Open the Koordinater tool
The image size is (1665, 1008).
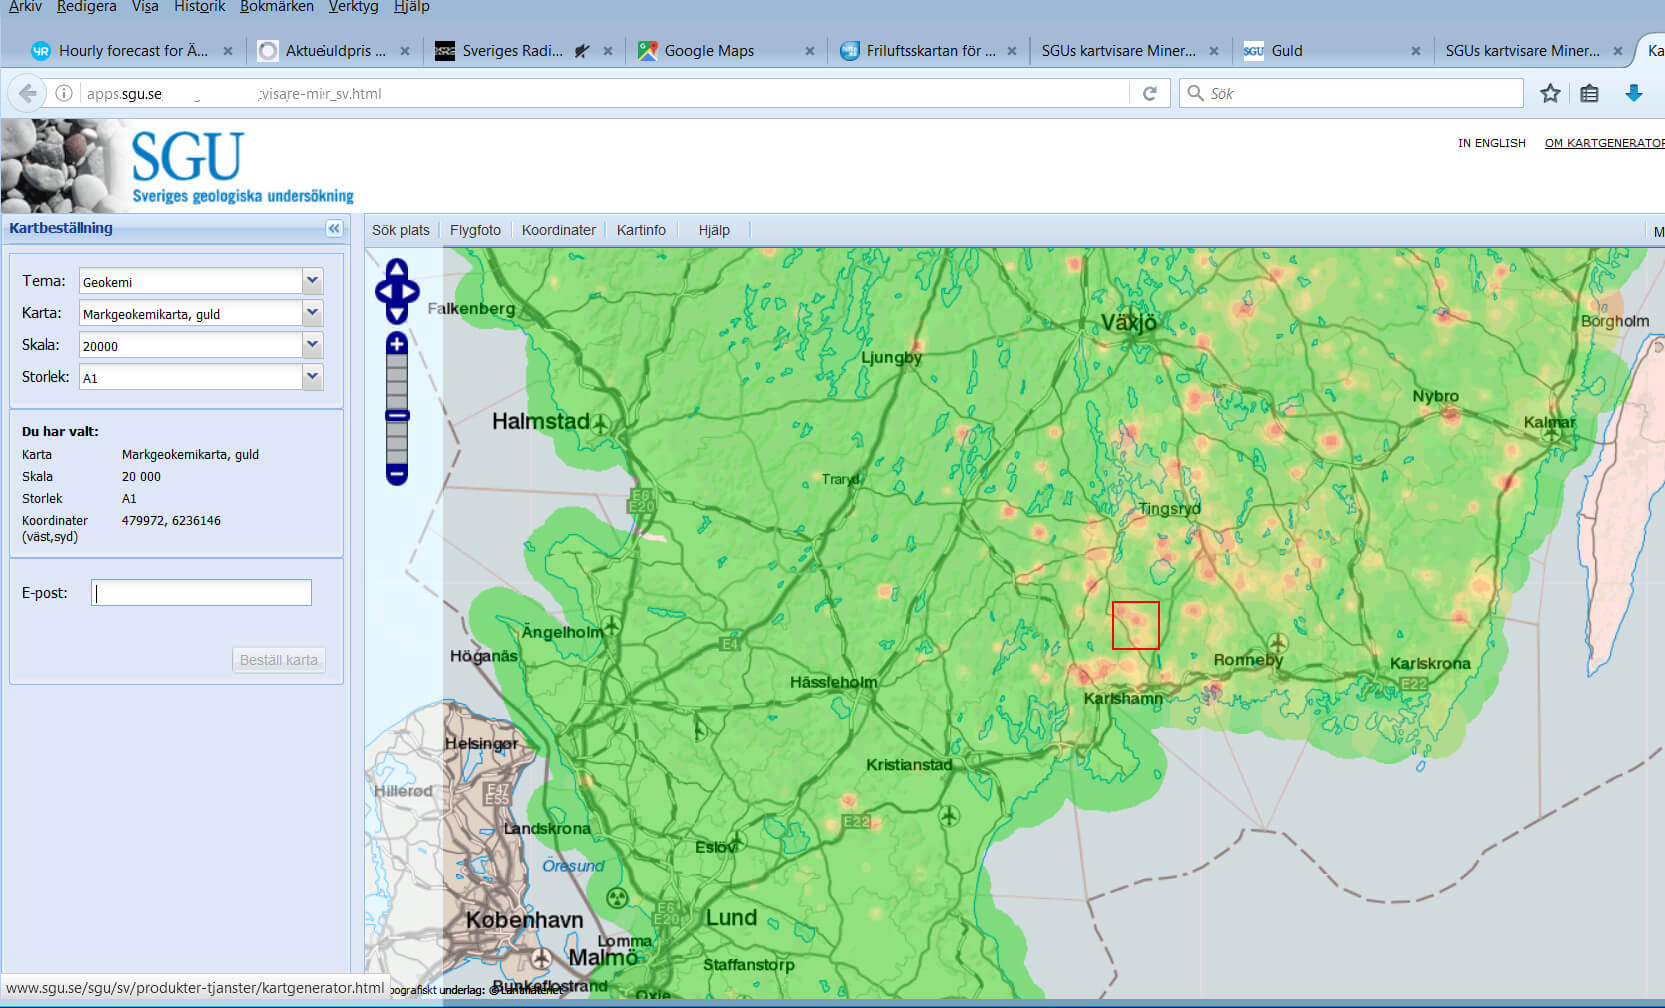[559, 230]
